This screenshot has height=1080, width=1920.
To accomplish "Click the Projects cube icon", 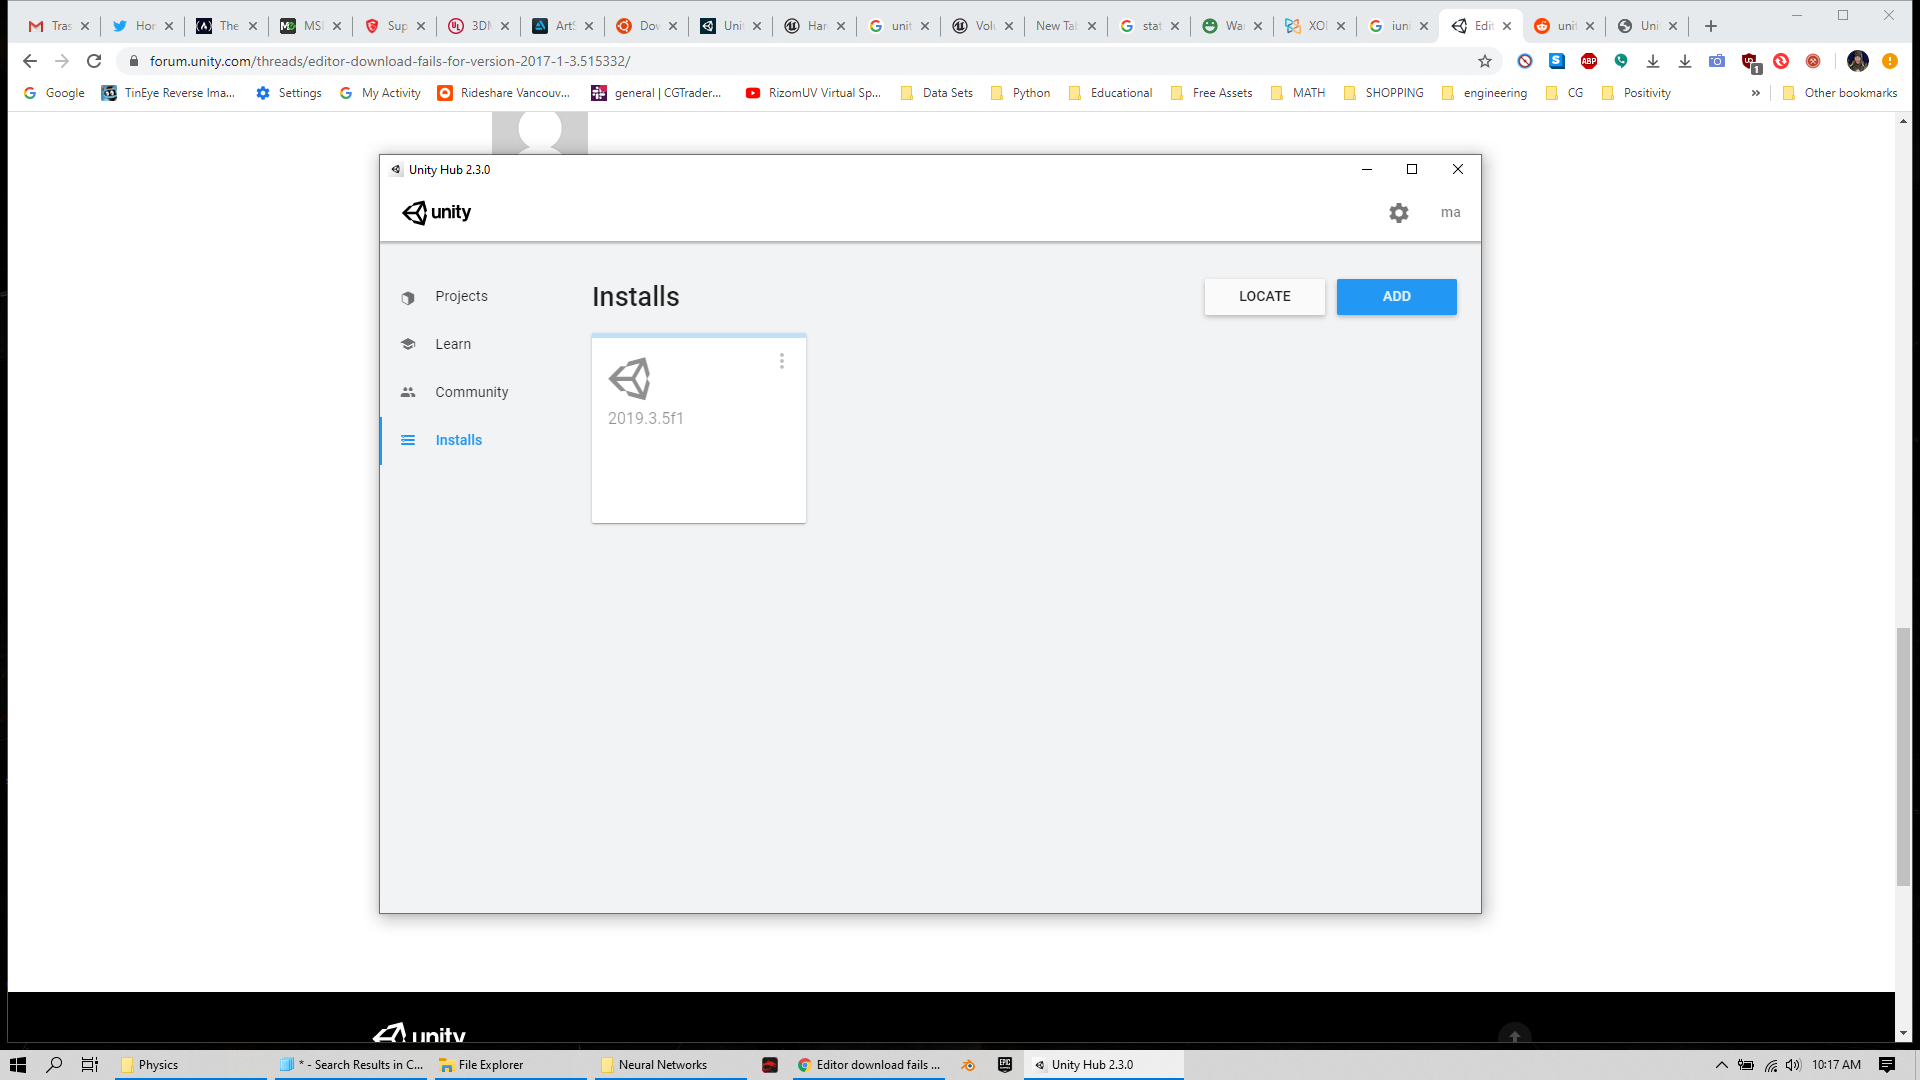I will click(x=408, y=297).
